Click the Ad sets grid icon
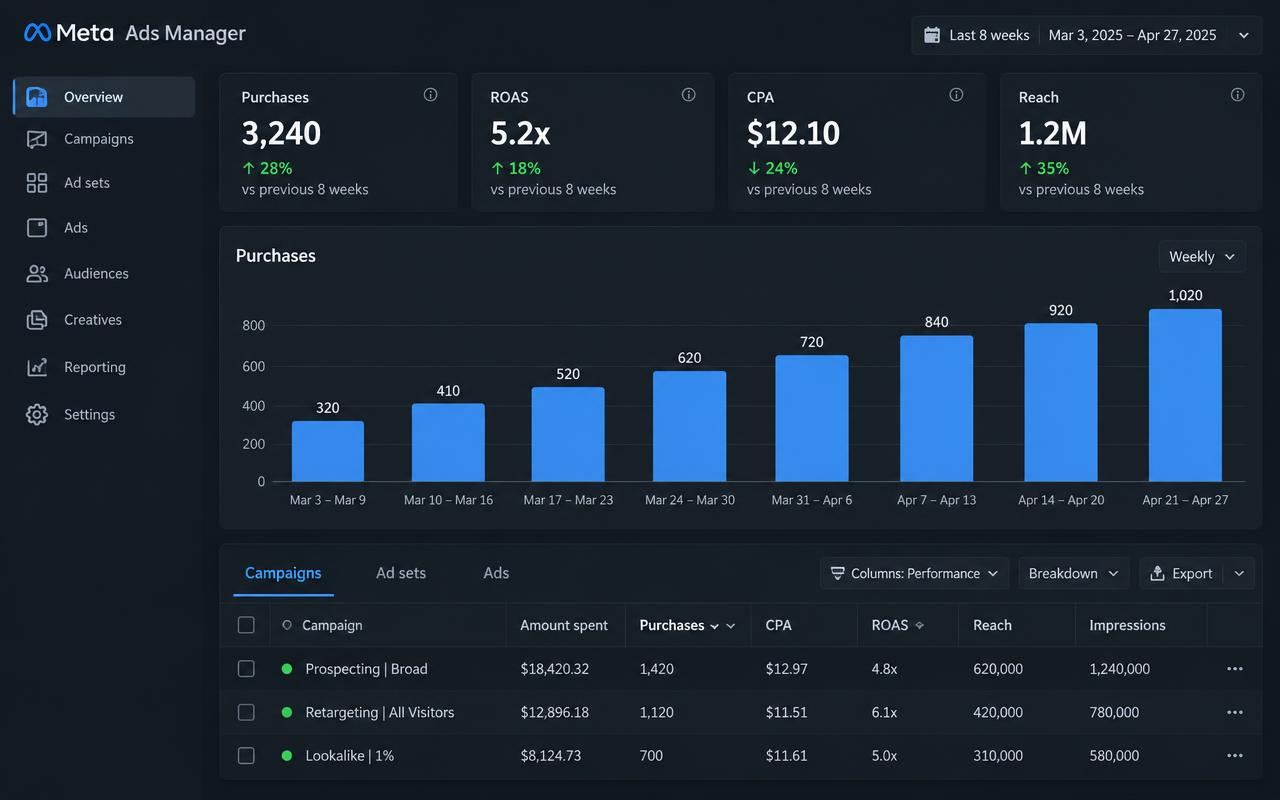Viewport: 1280px width, 800px height. 37,183
